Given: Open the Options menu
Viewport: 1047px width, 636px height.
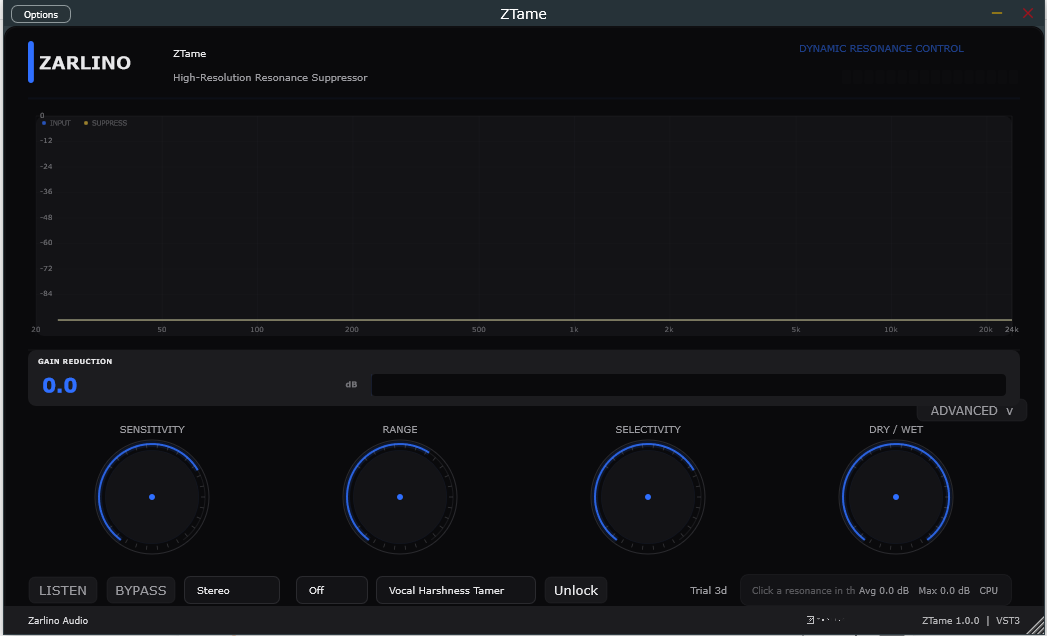Looking at the screenshot, I should tap(41, 14).
